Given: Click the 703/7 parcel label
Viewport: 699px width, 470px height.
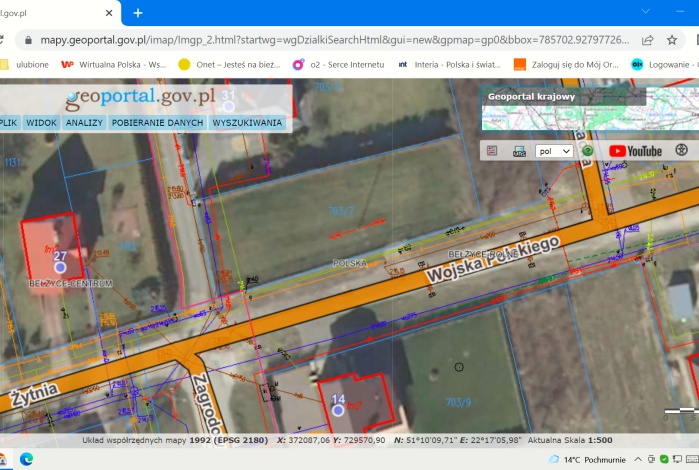Looking at the screenshot, I should coord(341,211).
